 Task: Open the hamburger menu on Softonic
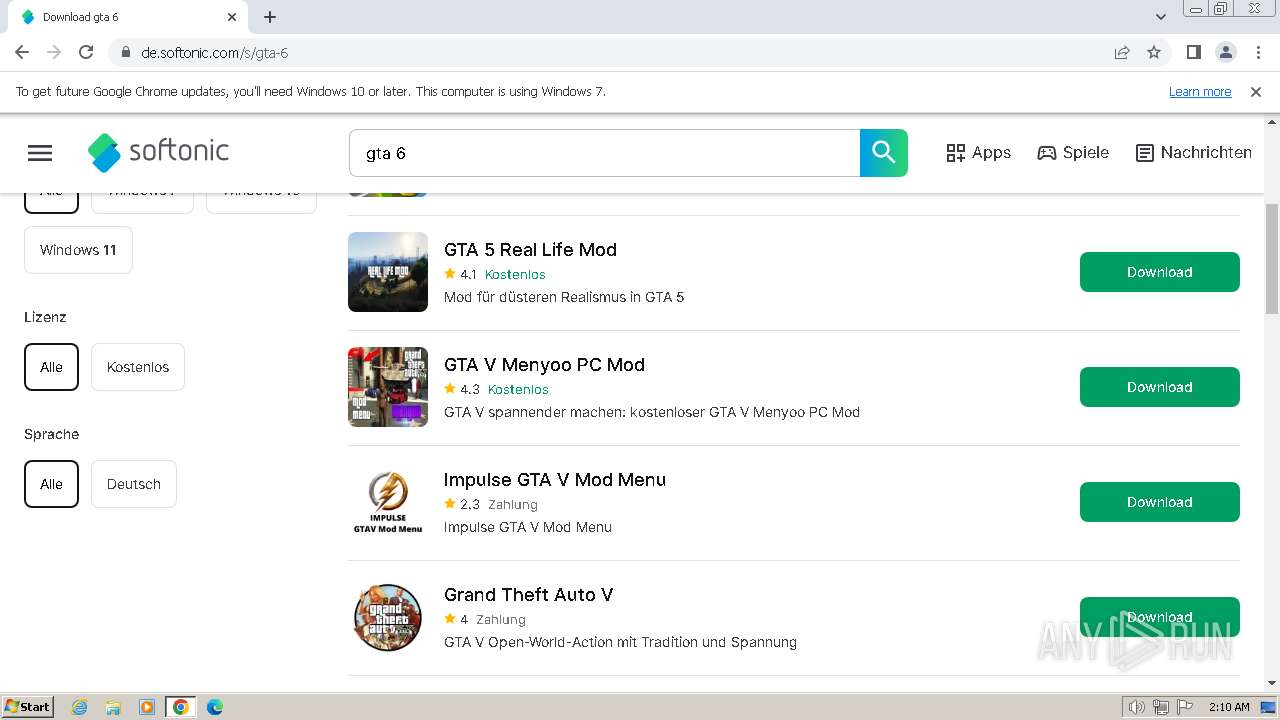(x=40, y=153)
